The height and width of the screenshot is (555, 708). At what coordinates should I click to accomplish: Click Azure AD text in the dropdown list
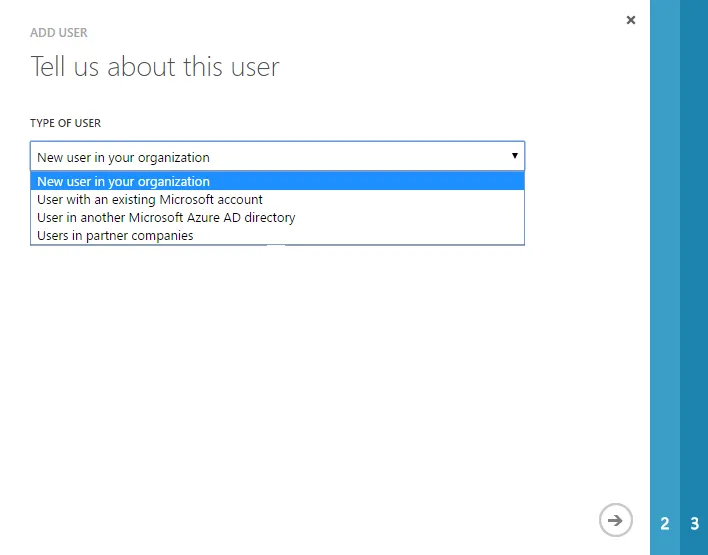point(230,218)
